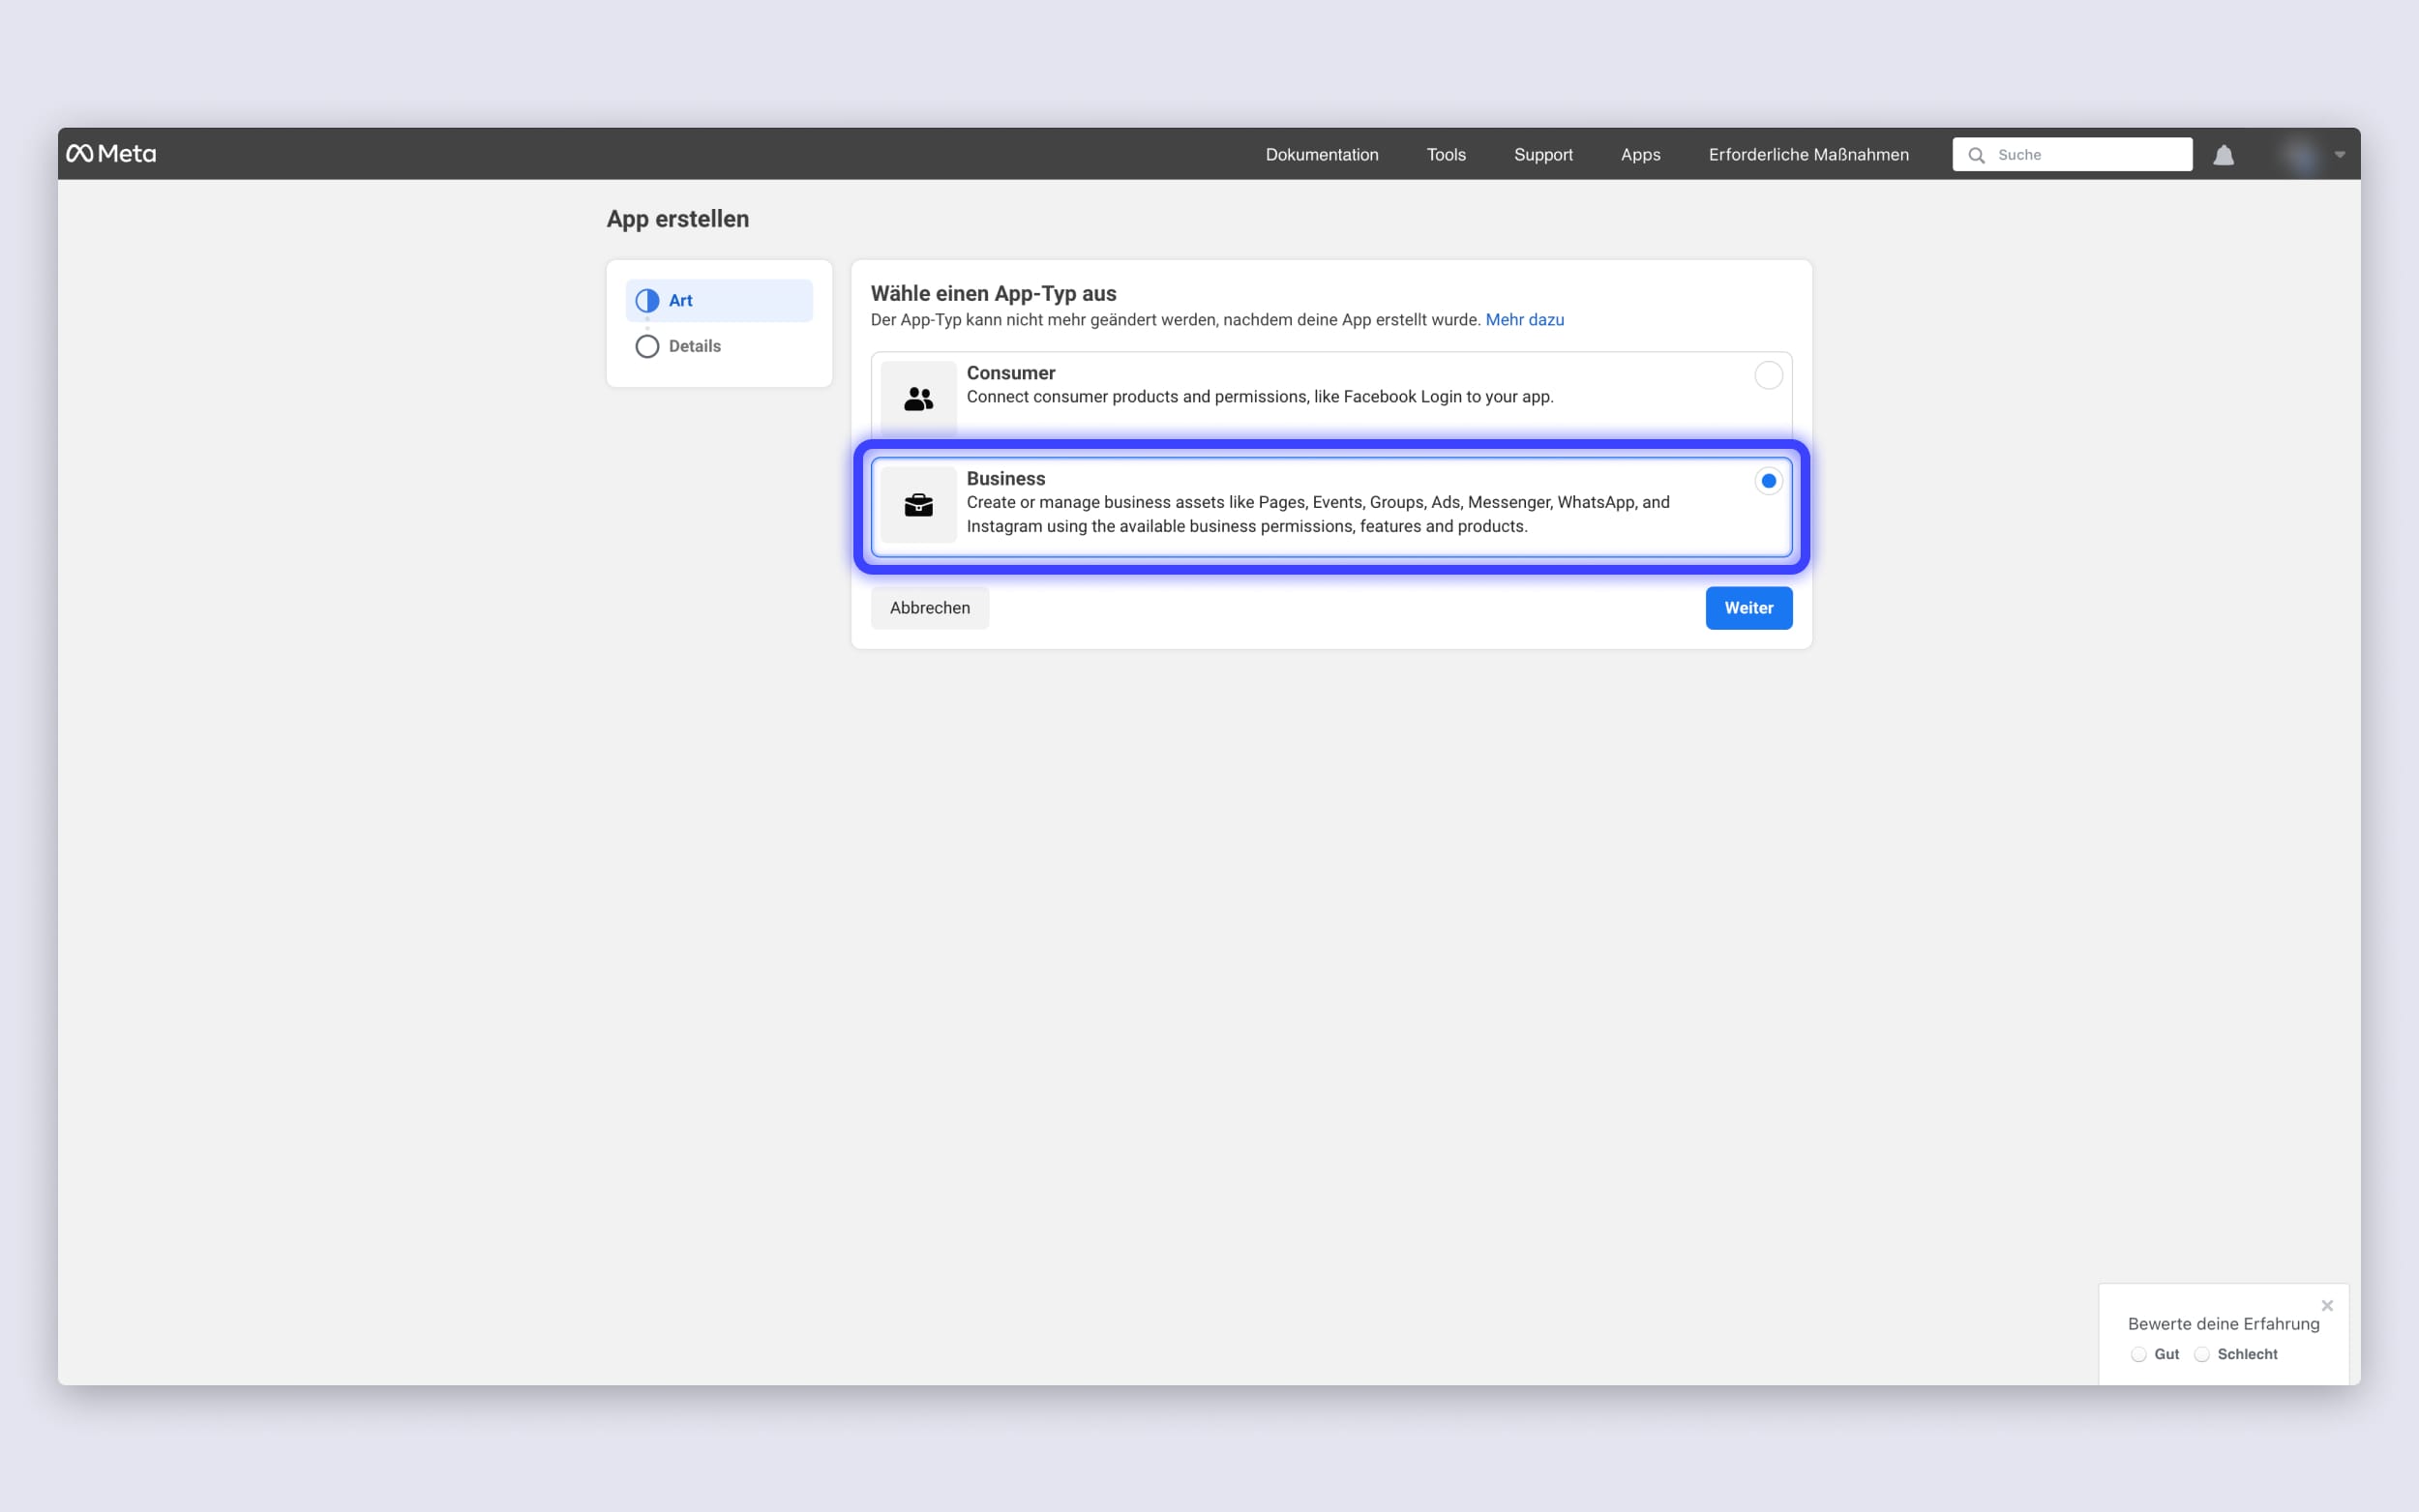Close the feedback rating popup
The height and width of the screenshot is (1512, 2419).
(x=2327, y=1306)
